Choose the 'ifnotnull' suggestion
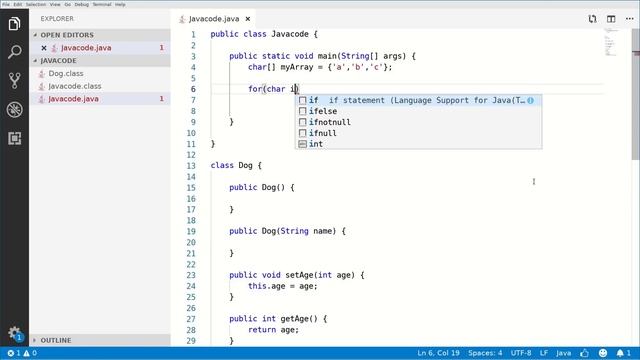 click(x=418, y=122)
